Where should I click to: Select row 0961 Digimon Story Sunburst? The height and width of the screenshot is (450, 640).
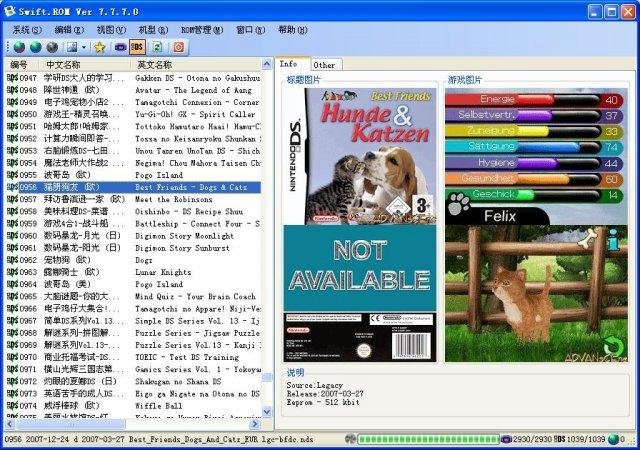133,248
